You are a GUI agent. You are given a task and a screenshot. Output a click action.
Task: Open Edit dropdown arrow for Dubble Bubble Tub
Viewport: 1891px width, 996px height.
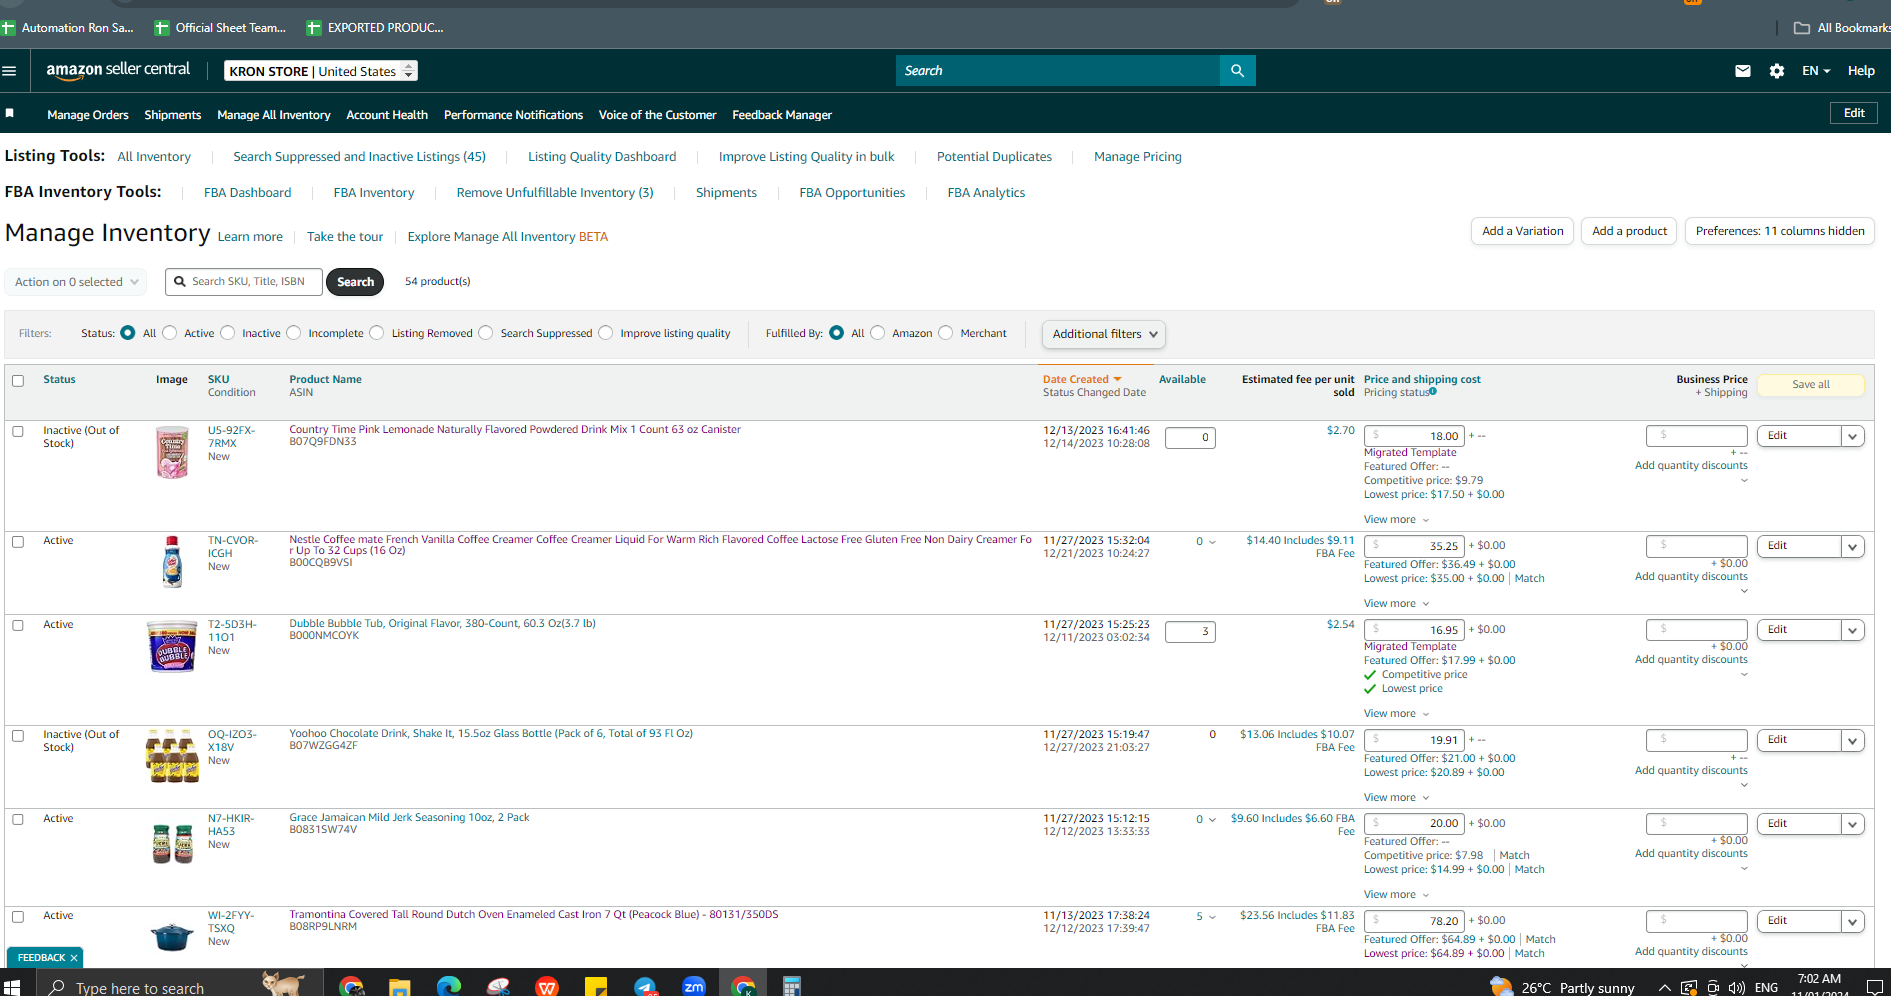click(x=1853, y=630)
